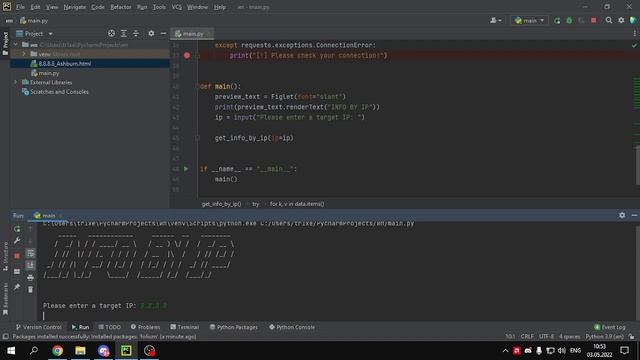Toggle scroll to end in Run console
Viewport: 640px width, 360px height.
[30, 266]
